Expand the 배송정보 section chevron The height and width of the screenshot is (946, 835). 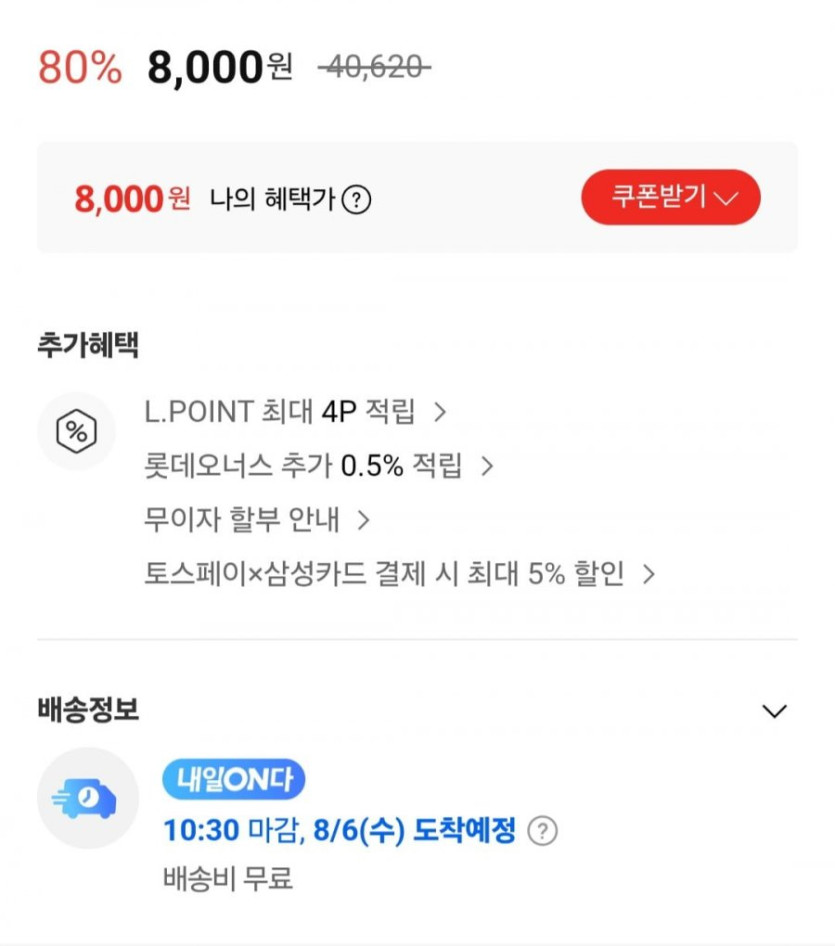click(x=774, y=711)
